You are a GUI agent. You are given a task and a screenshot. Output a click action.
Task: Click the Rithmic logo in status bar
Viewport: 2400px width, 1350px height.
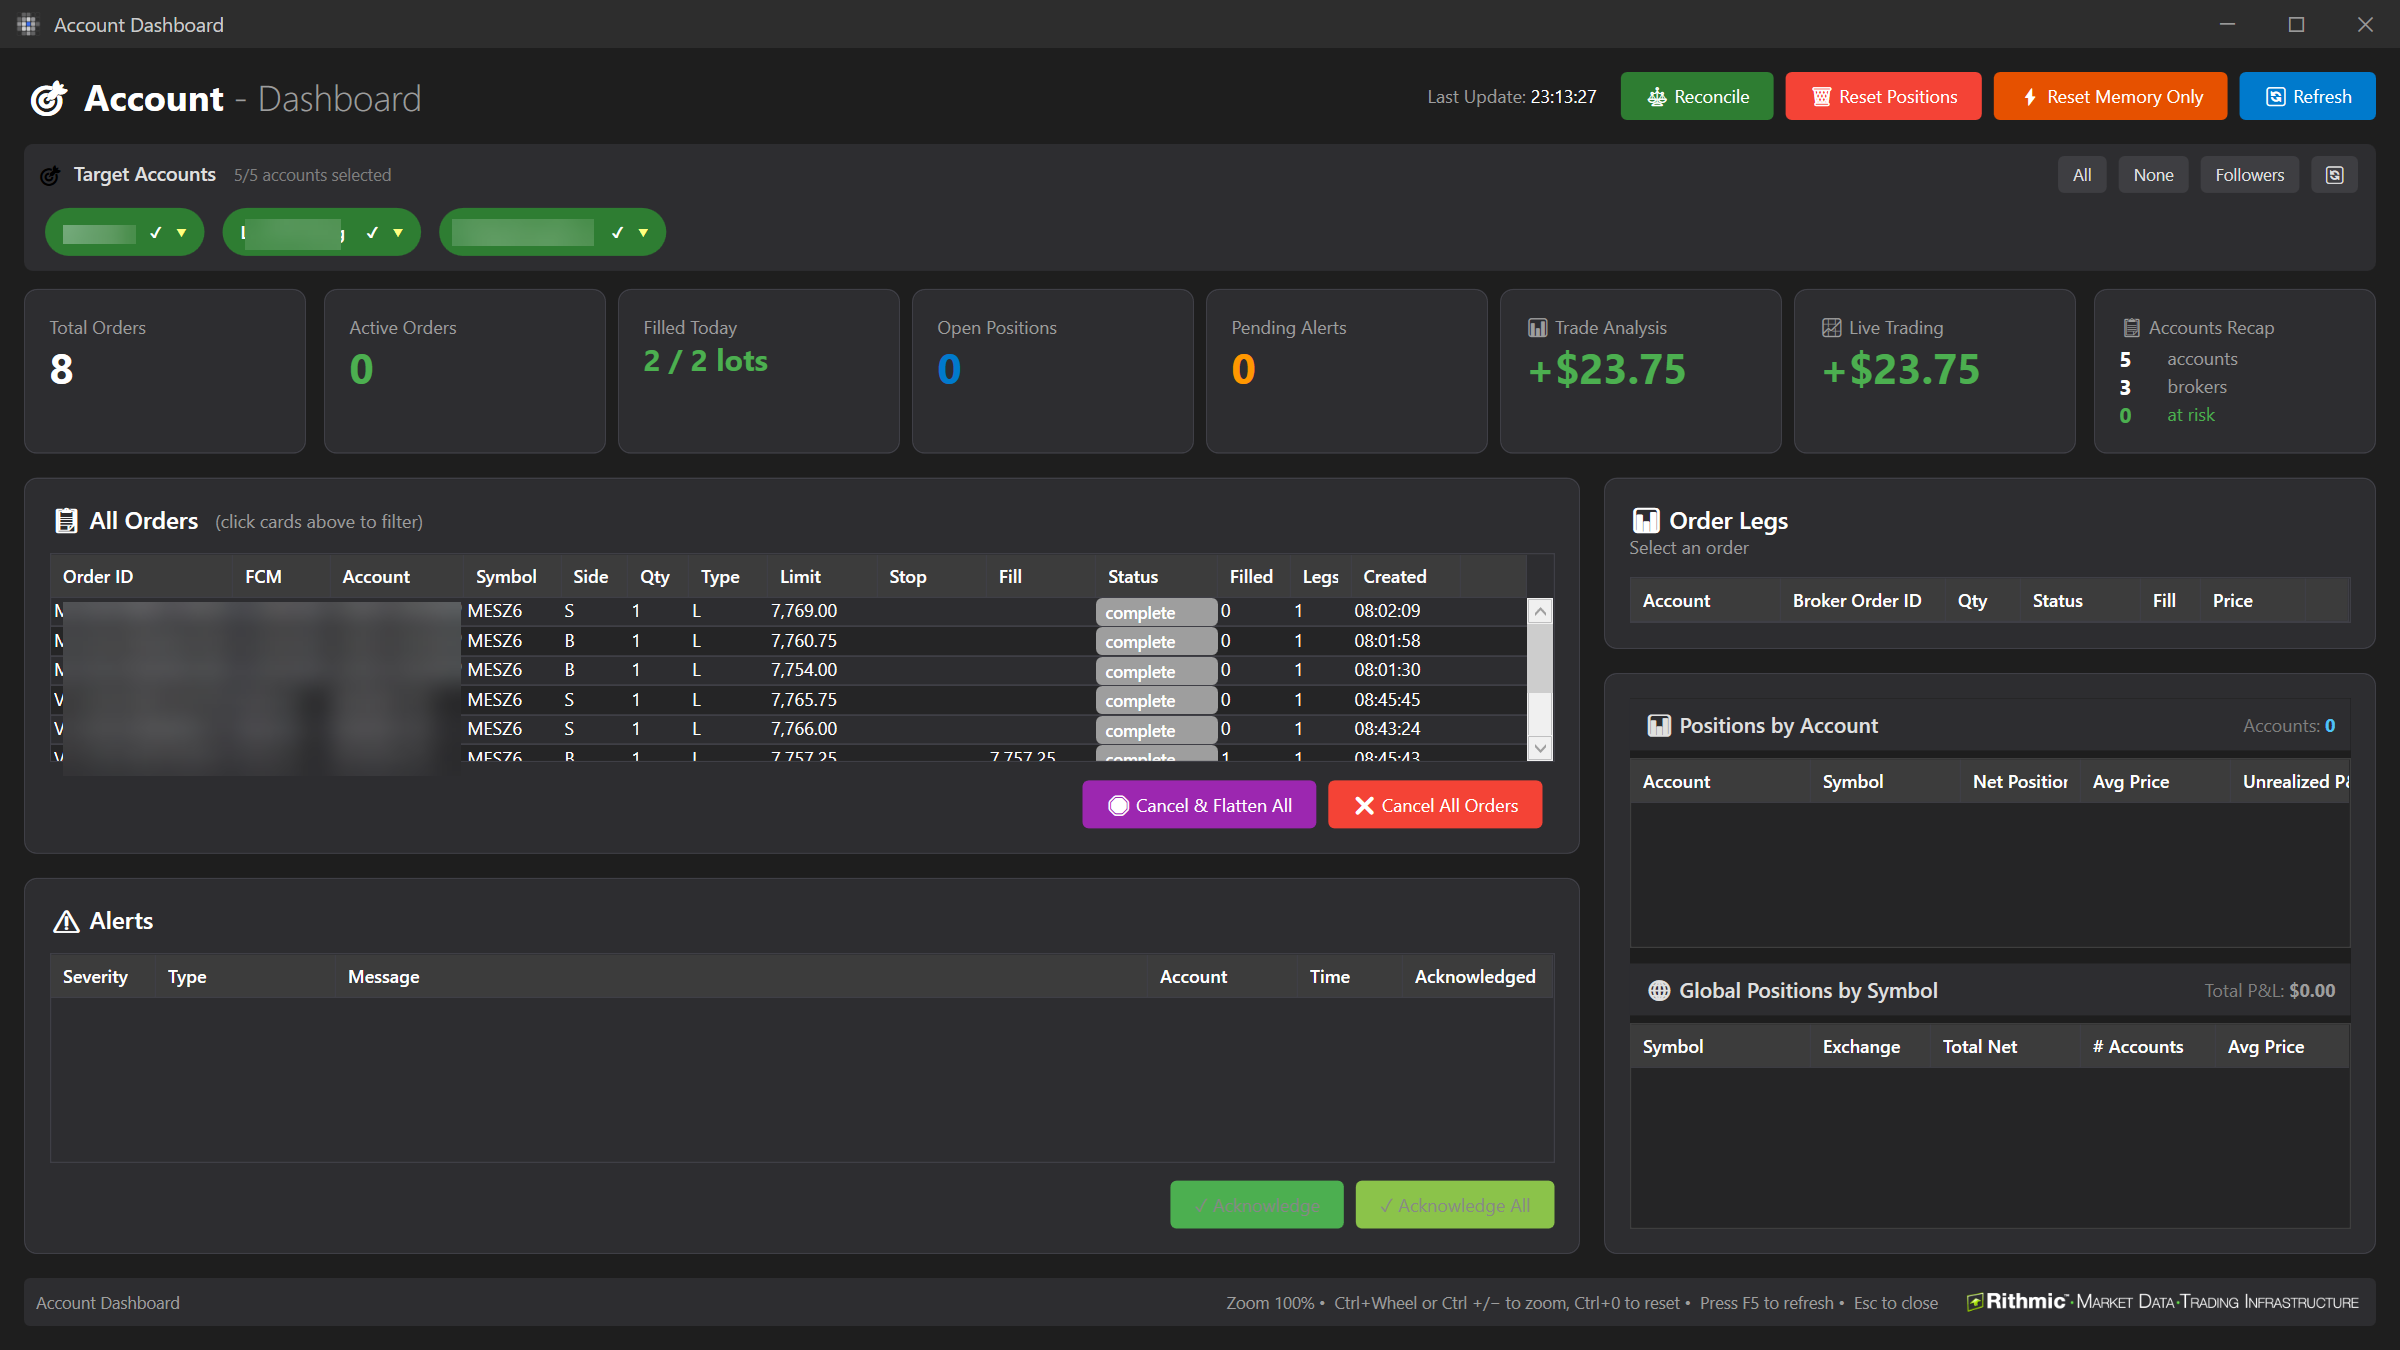tap(2162, 1301)
